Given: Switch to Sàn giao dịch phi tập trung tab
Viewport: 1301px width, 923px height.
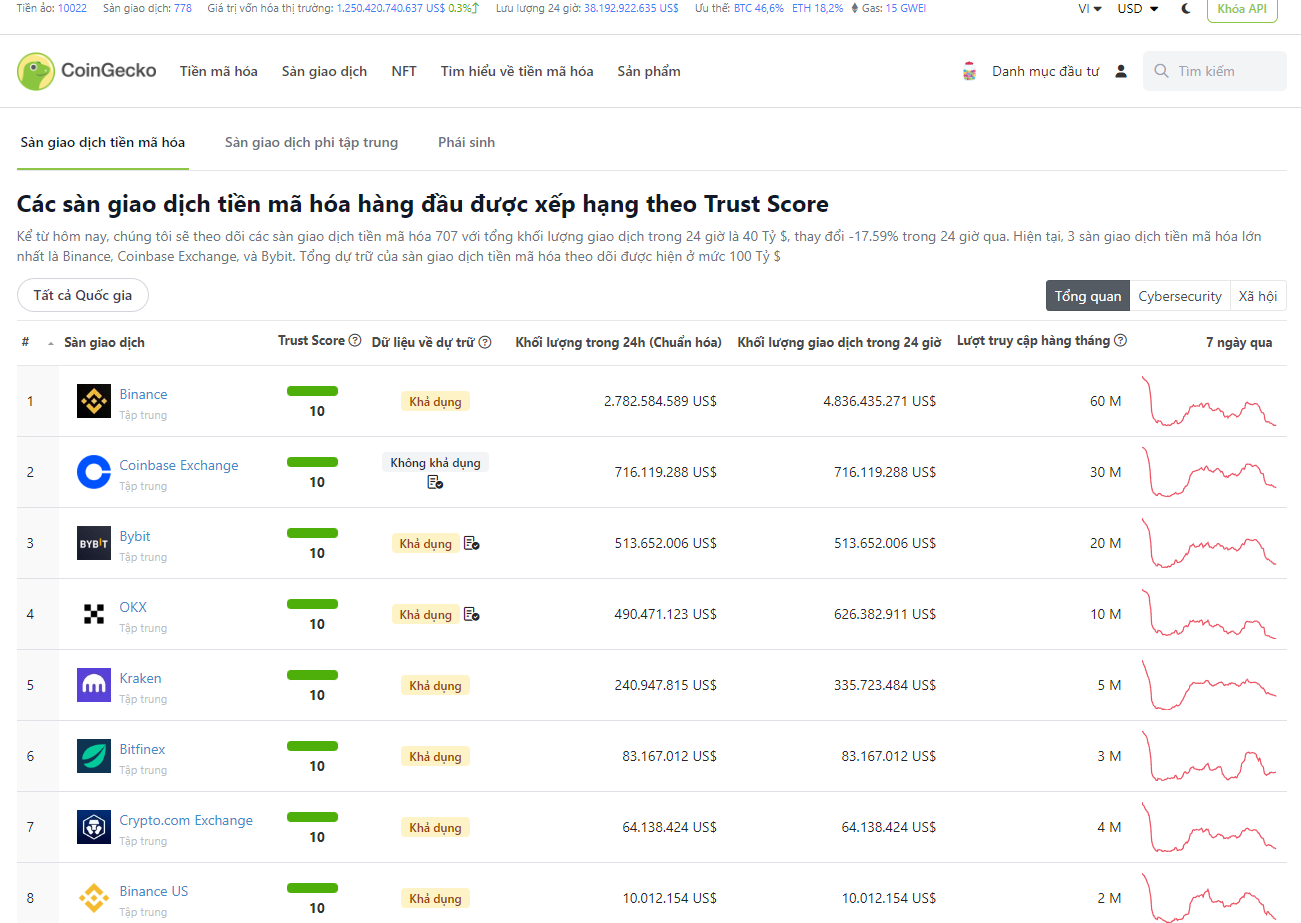Looking at the screenshot, I should pyautogui.click(x=311, y=142).
